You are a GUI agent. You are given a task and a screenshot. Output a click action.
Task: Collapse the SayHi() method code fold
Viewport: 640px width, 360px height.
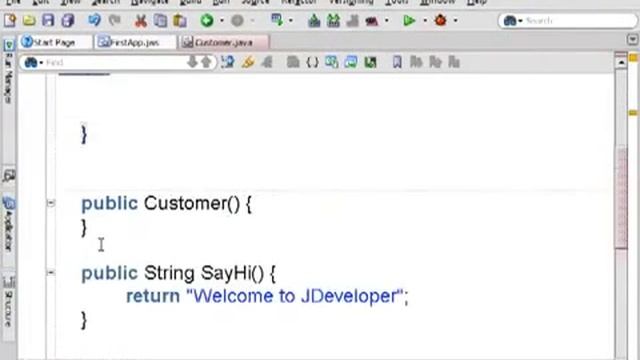[x=51, y=272]
